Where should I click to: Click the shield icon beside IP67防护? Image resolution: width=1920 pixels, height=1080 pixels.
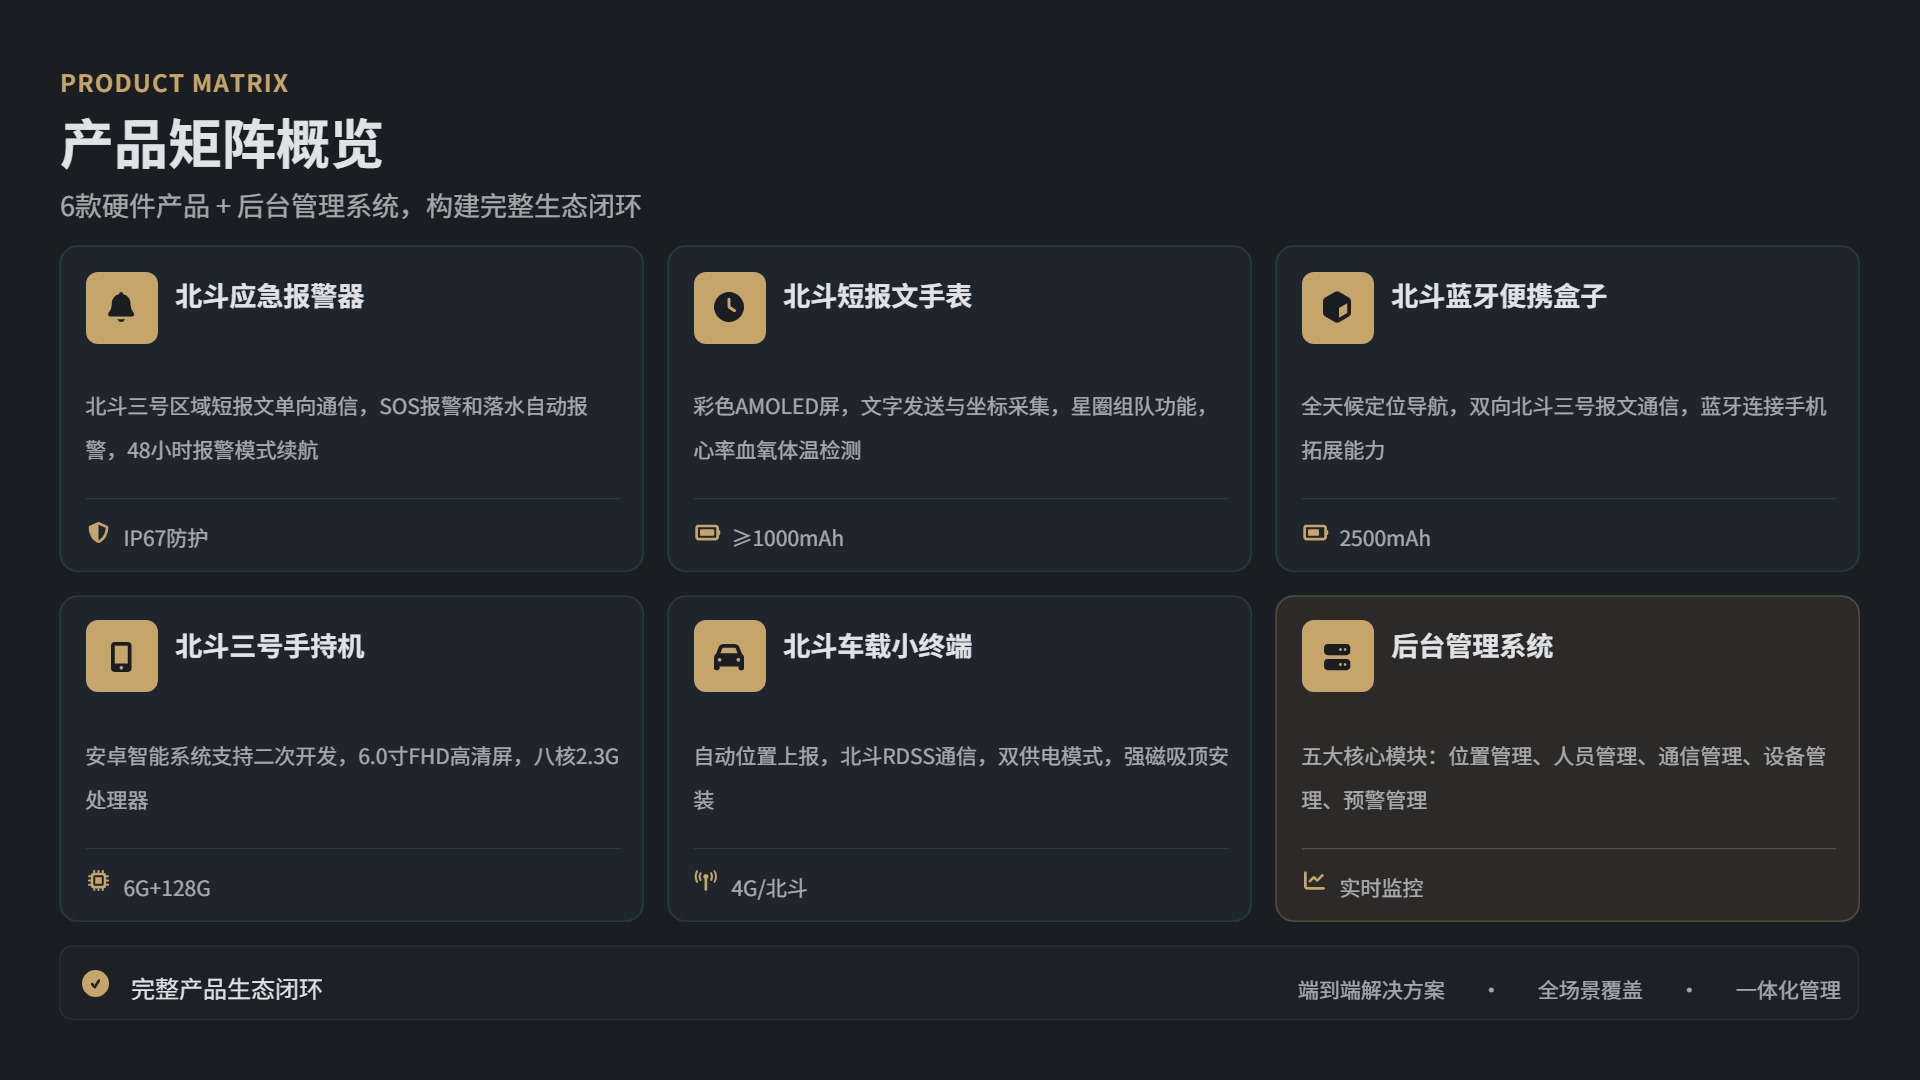coord(98,533)
